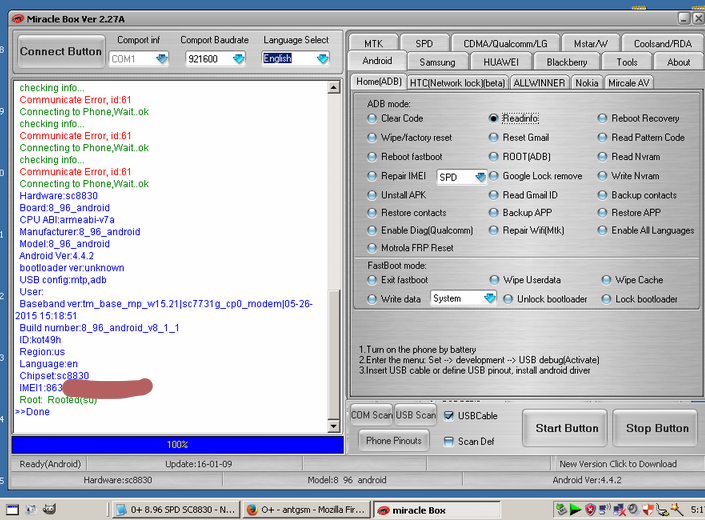Click the white cross shield tray icon
Screen dimensions: 705x520
click(648, 509)
